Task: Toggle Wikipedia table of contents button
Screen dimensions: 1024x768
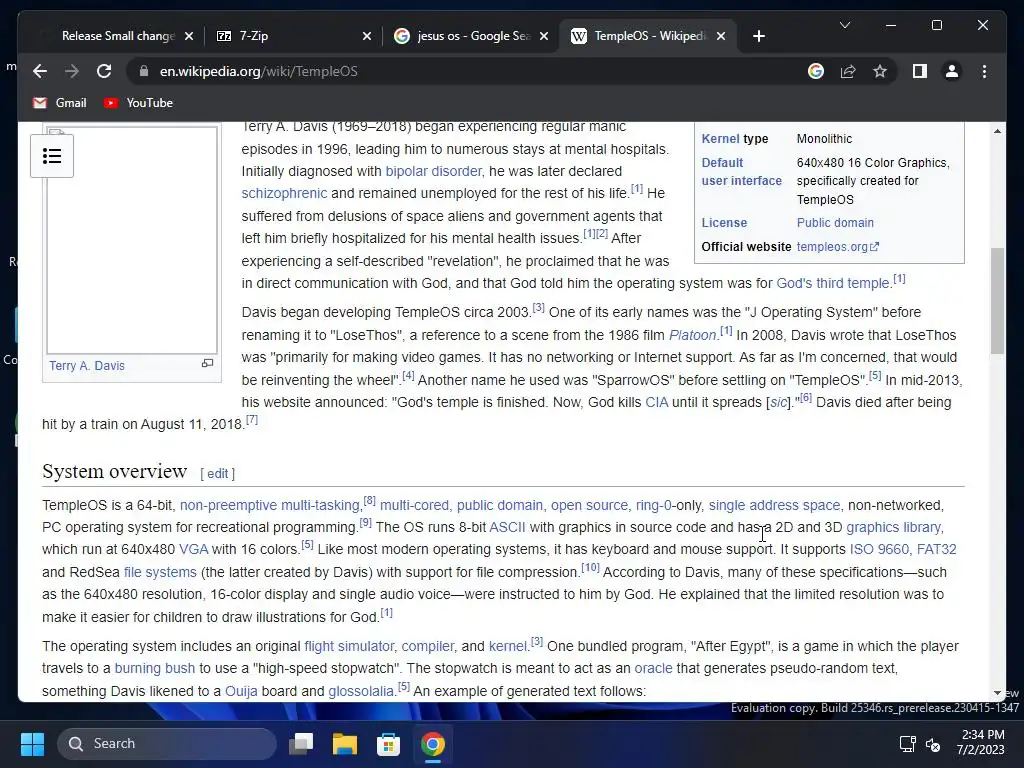Action: pos(52,156)
